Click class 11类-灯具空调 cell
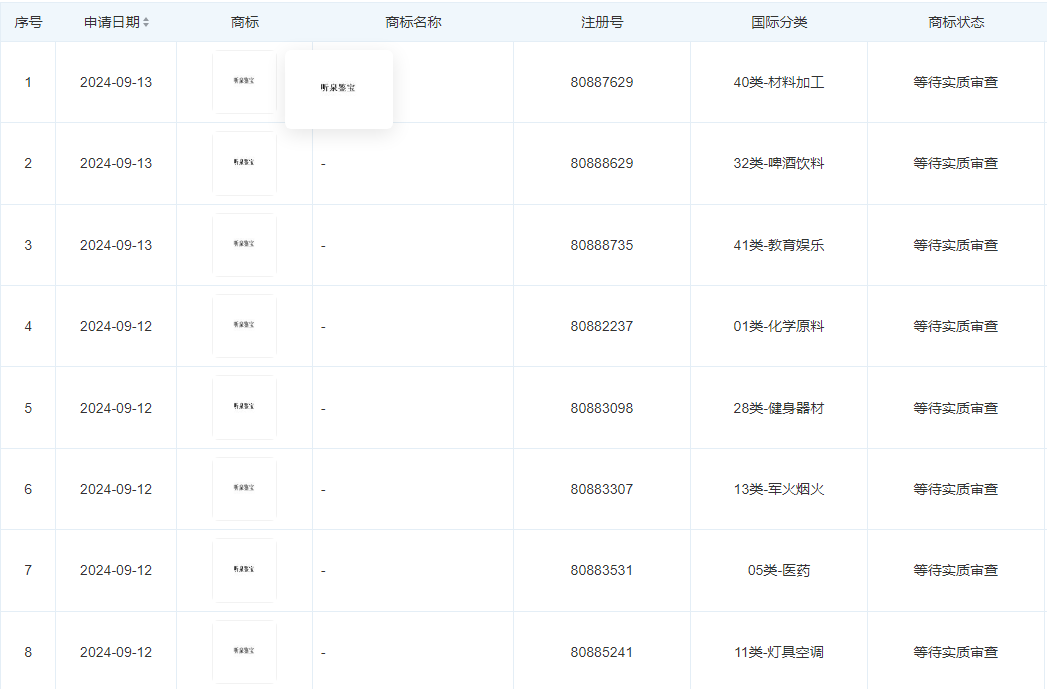Screen dimensions: 1047x689 tap(779, 652)
